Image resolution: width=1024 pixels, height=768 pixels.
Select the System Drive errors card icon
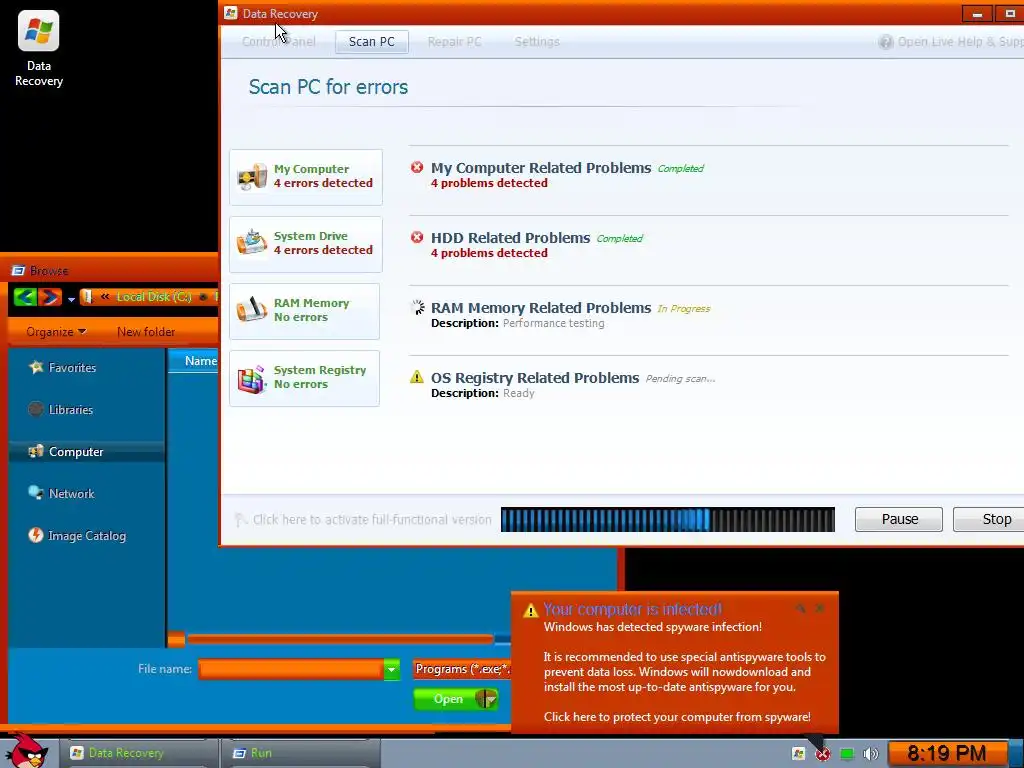(x=252, y=243)
